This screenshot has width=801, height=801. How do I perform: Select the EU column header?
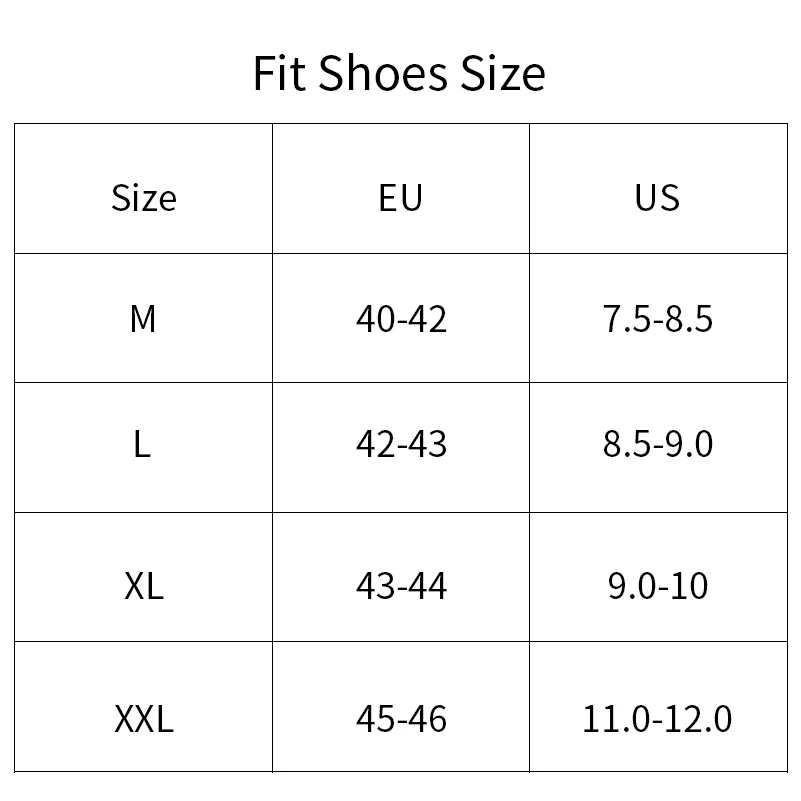(x=401, y=197)
